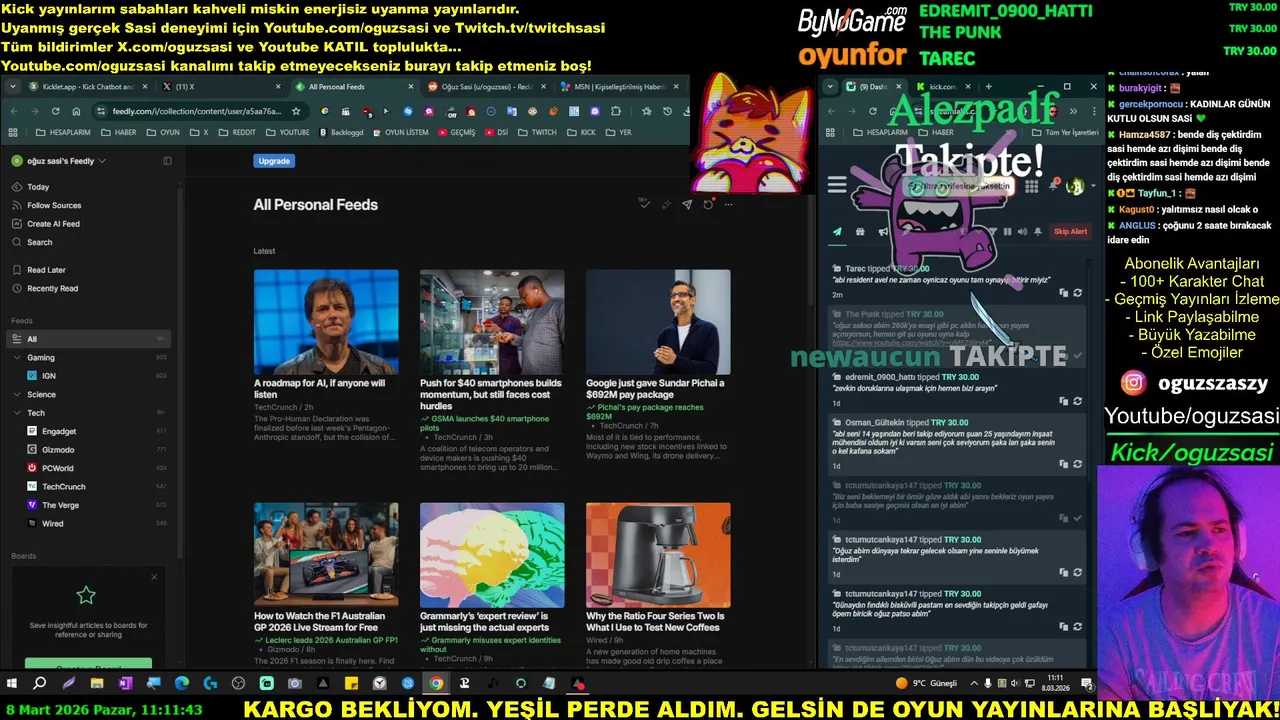
Task: Open Chrome from the taskbar
Action: click(436, 684)
